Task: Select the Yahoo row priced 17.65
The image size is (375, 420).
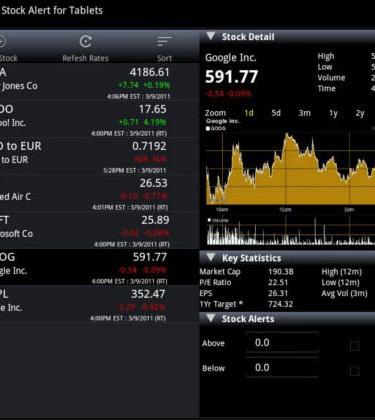Action: 99,120
